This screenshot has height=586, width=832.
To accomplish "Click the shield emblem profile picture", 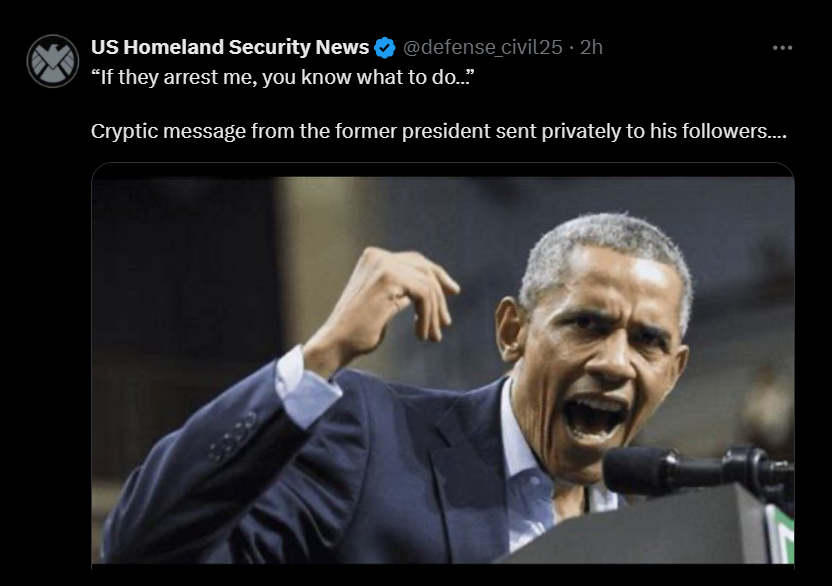I will (52, 60).
